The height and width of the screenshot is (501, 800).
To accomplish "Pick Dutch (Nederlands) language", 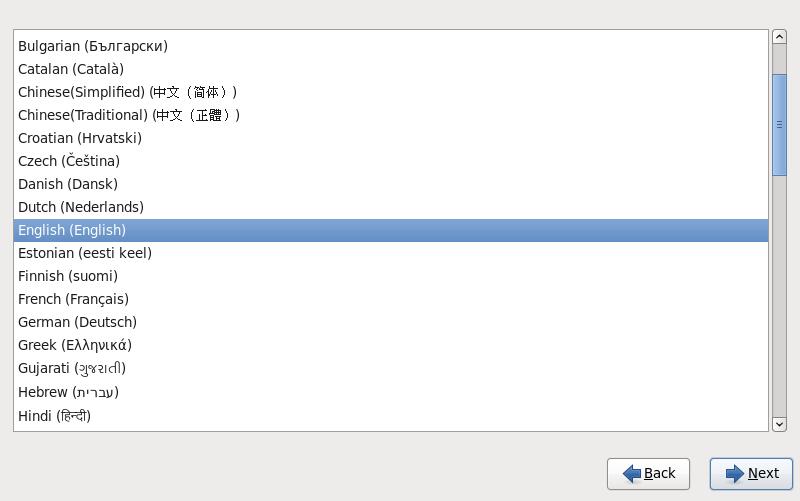I will pos(81,207).
